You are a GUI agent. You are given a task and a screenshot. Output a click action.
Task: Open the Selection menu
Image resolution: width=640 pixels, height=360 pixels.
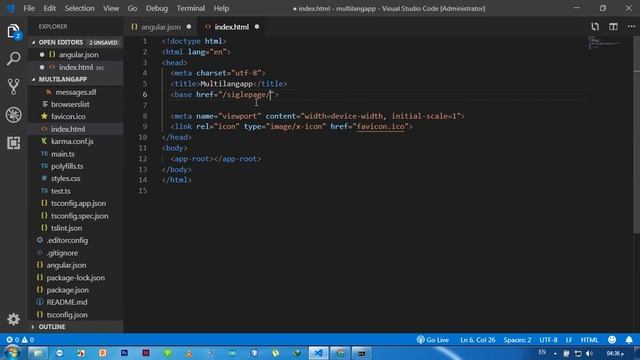79,8
